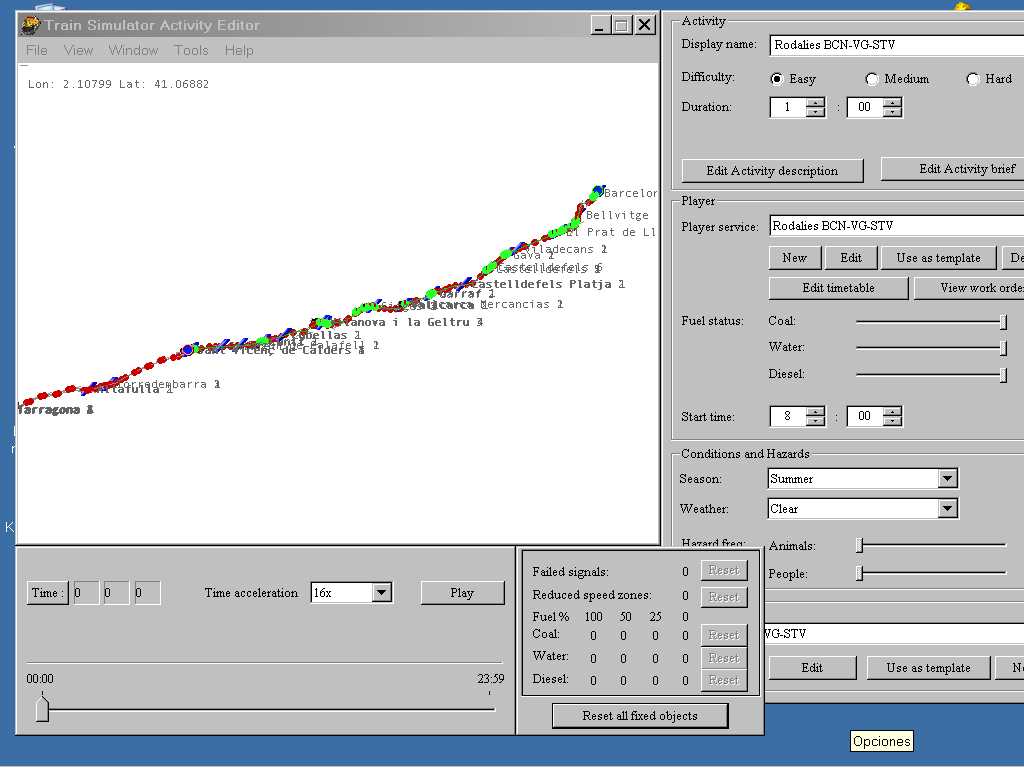Open the Tools menu
This screenshot has height=768, width=1024.
[191, 50]
